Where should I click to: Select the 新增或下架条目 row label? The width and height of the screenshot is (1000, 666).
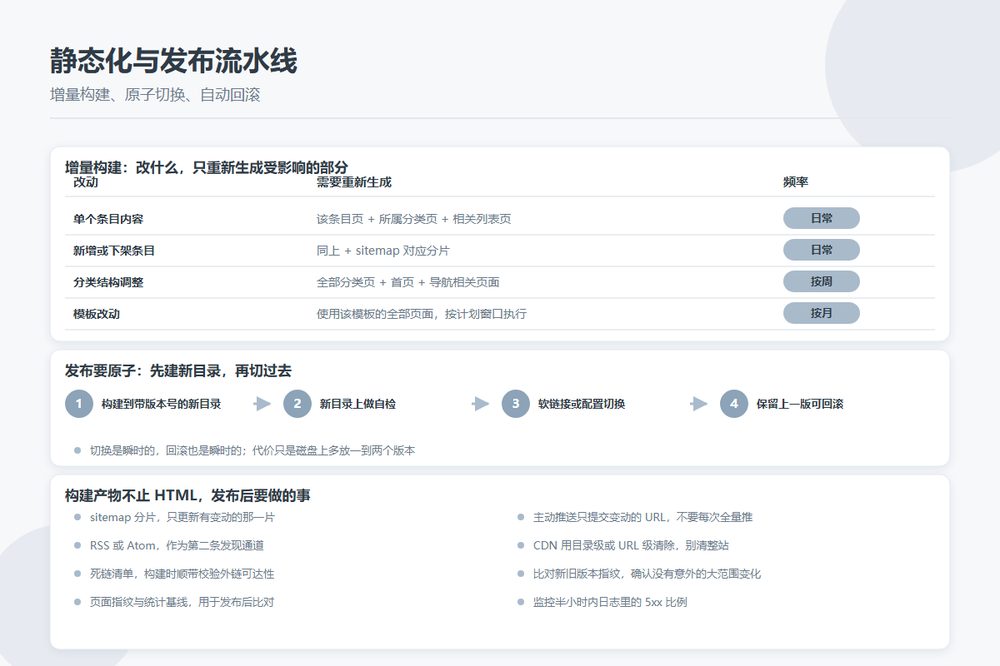114,251
